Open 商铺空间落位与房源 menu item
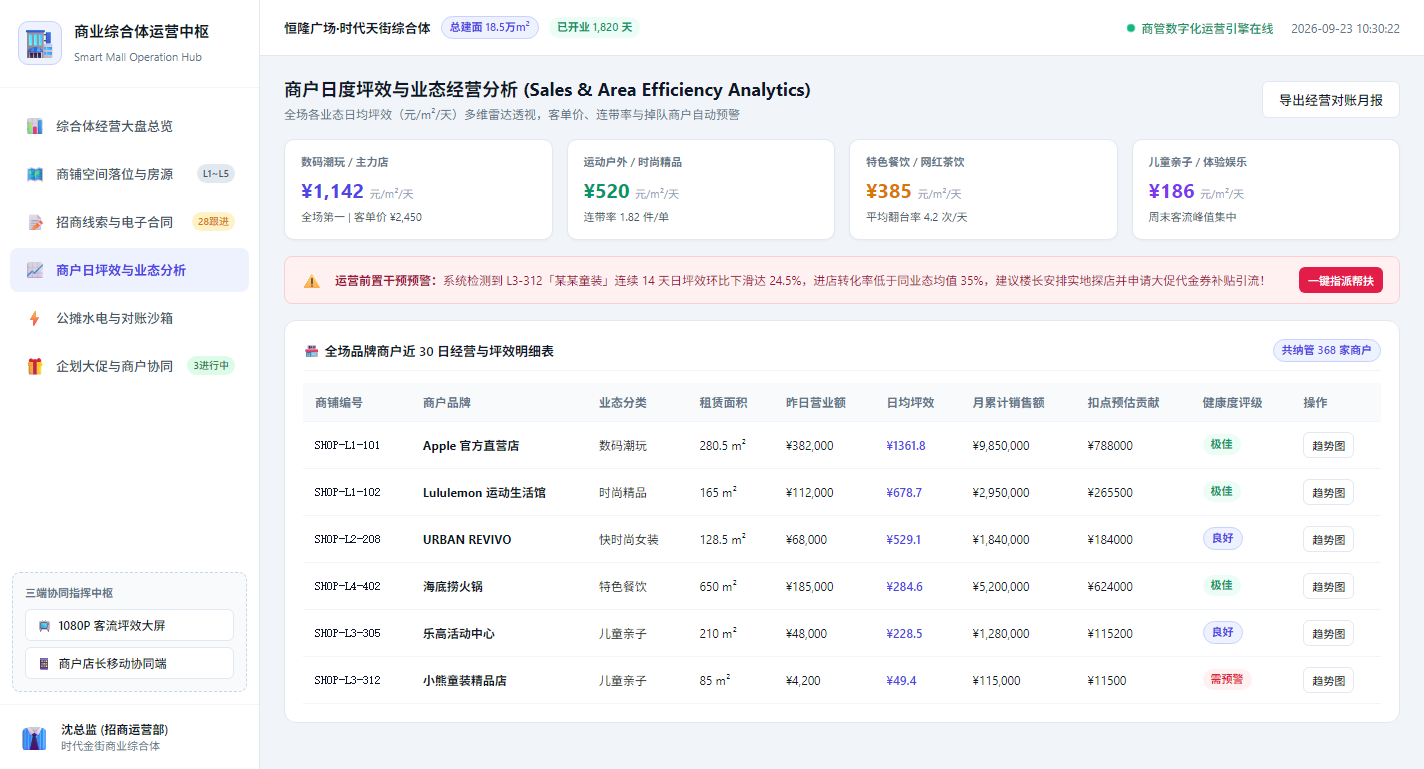 (x=129, y=174)
